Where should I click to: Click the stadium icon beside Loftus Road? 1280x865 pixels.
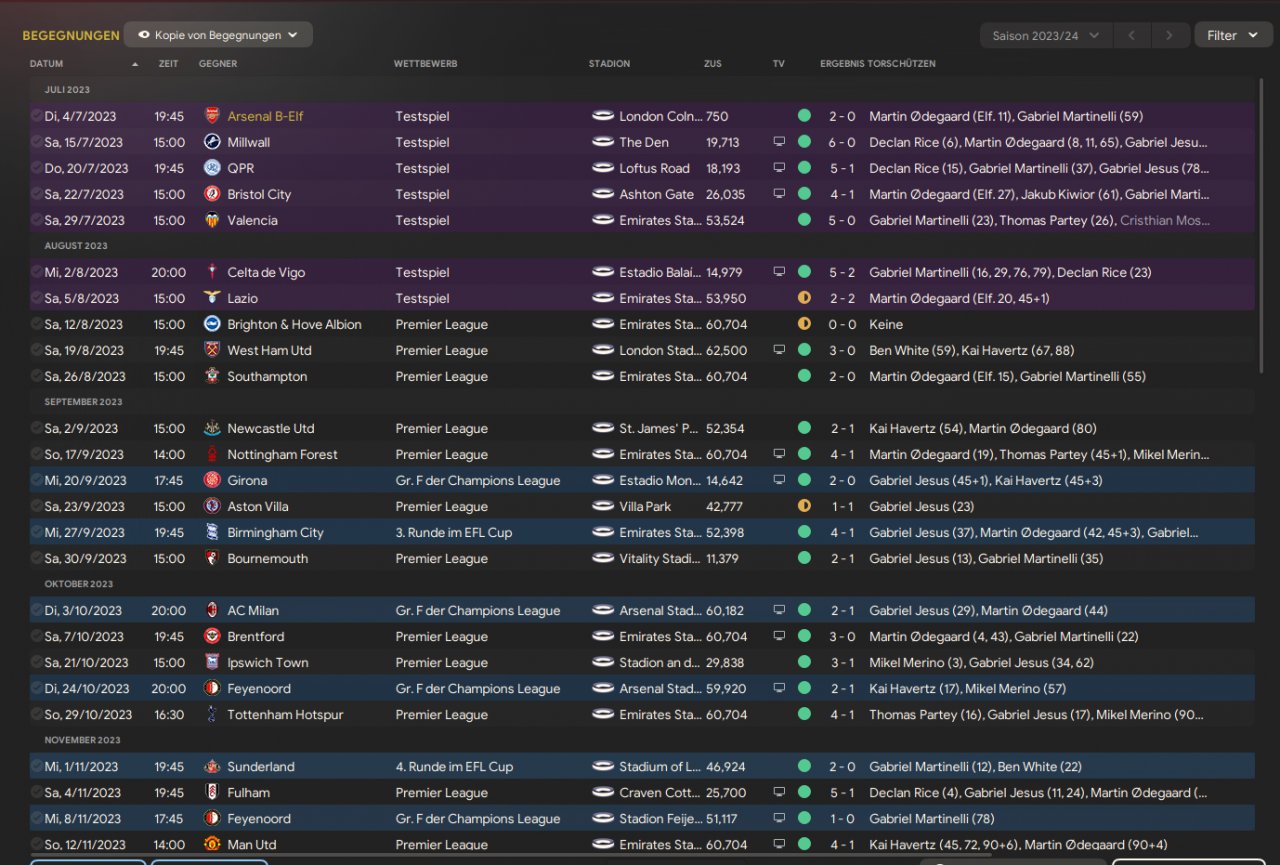(602, 168)
